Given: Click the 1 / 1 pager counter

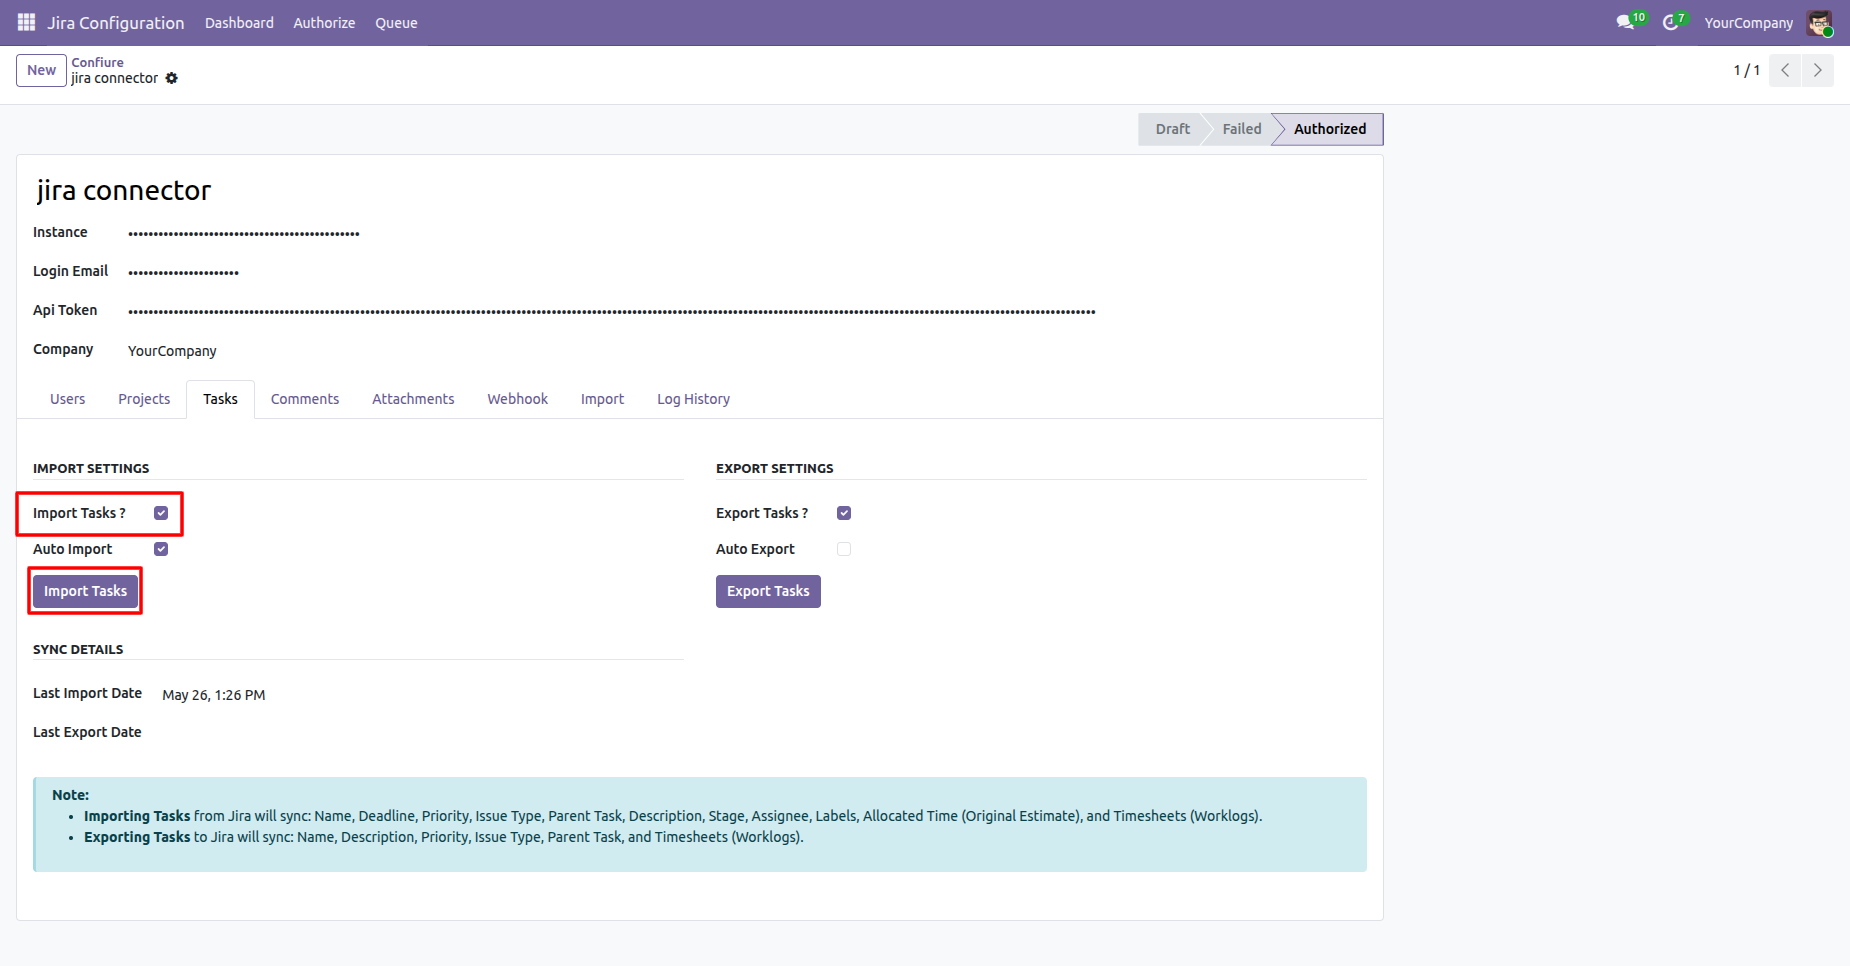Looking at the screenshot, I should click(x=1746, y=70).
